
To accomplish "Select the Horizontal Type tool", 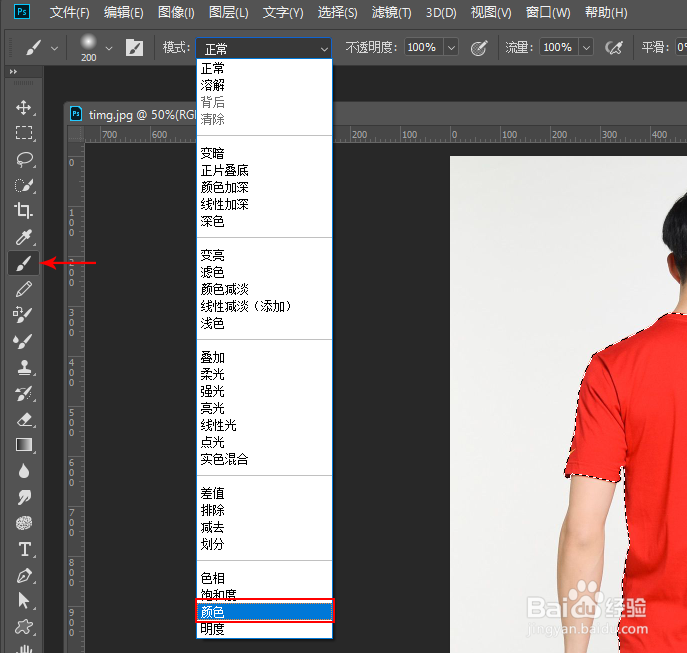I will pyautogui.click(x=25, y=549).
